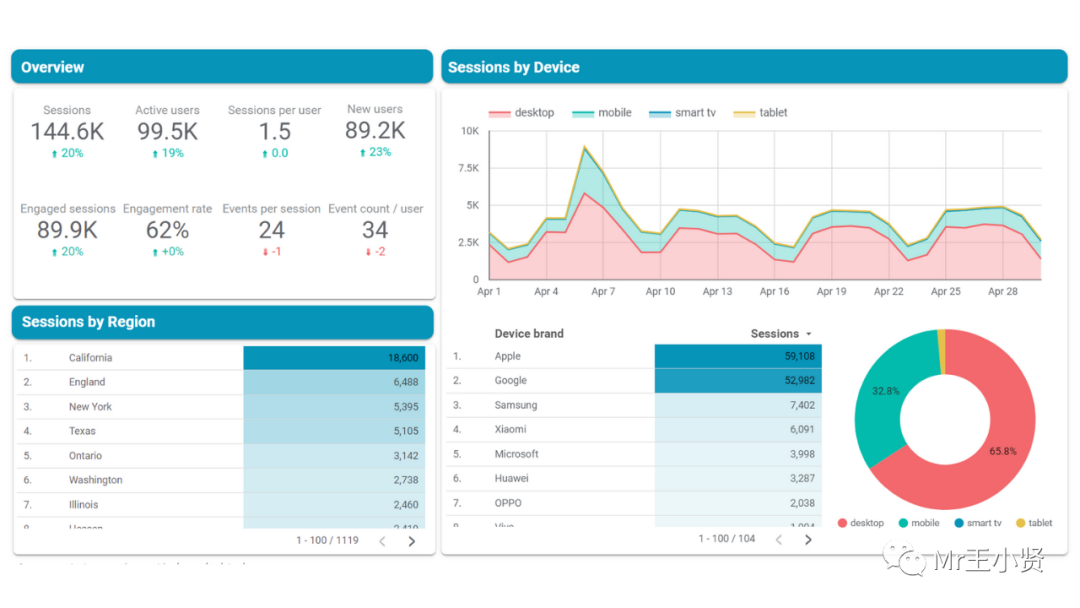Viewport: 1080px width, 608px height.
Task: Click the 7,402 sessions value for Samsung
Action: coord(802,405)
